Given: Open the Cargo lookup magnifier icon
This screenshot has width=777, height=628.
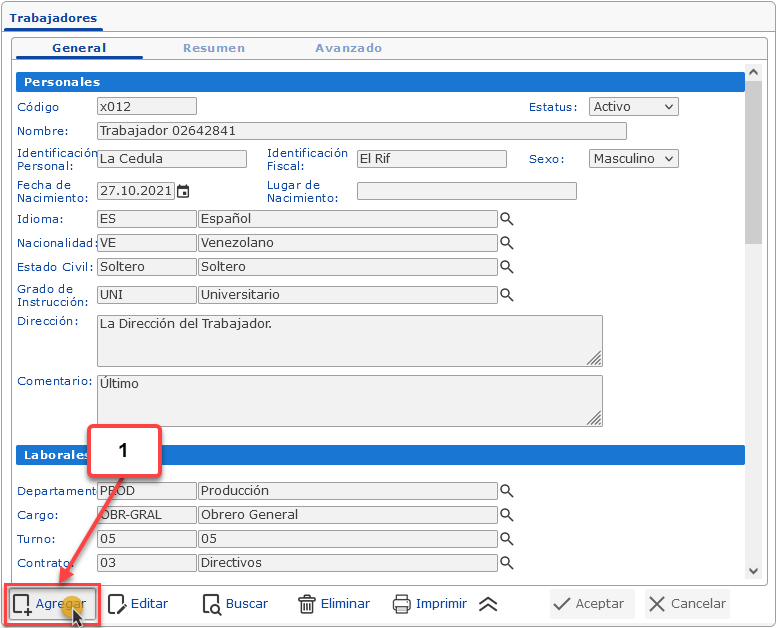Looking at the screenshot, I should 507,515.
